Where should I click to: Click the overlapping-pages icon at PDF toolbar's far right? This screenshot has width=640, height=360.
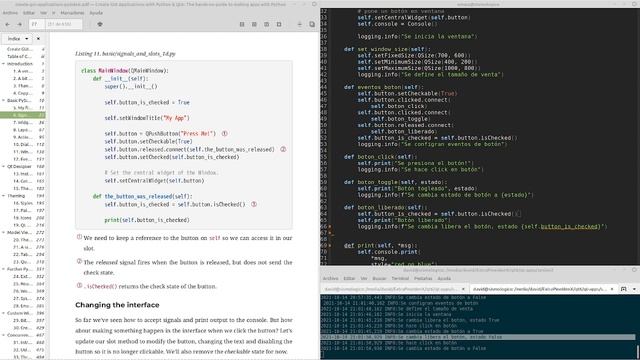(x=312, y=24)
